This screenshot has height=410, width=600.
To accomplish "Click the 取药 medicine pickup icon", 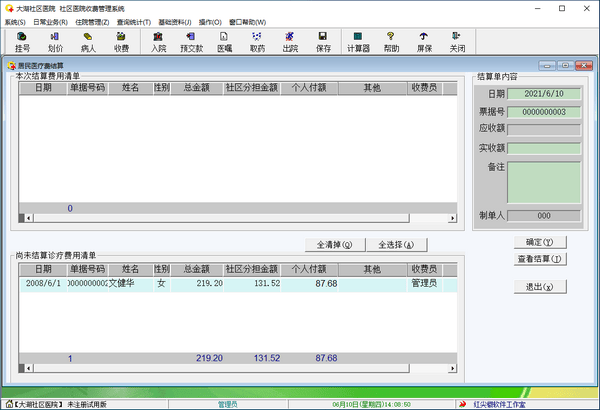I will (x=257, y=41).
